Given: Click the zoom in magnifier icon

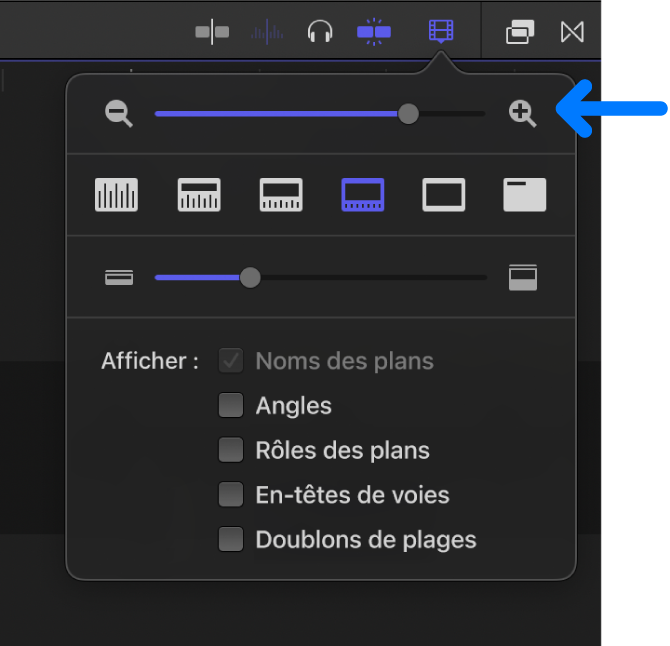Looking at the screenshot, I should [x=522, y=114].
